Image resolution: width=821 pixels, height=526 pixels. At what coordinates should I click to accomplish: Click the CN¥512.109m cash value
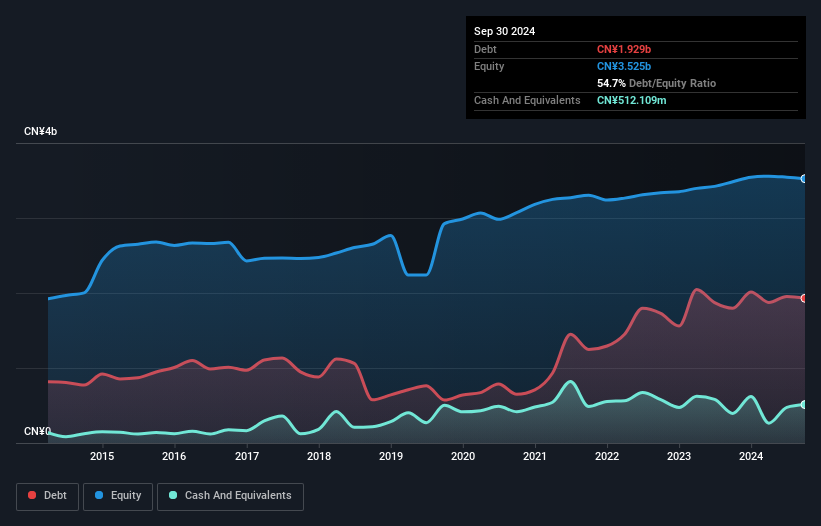(x=631, y=100)
